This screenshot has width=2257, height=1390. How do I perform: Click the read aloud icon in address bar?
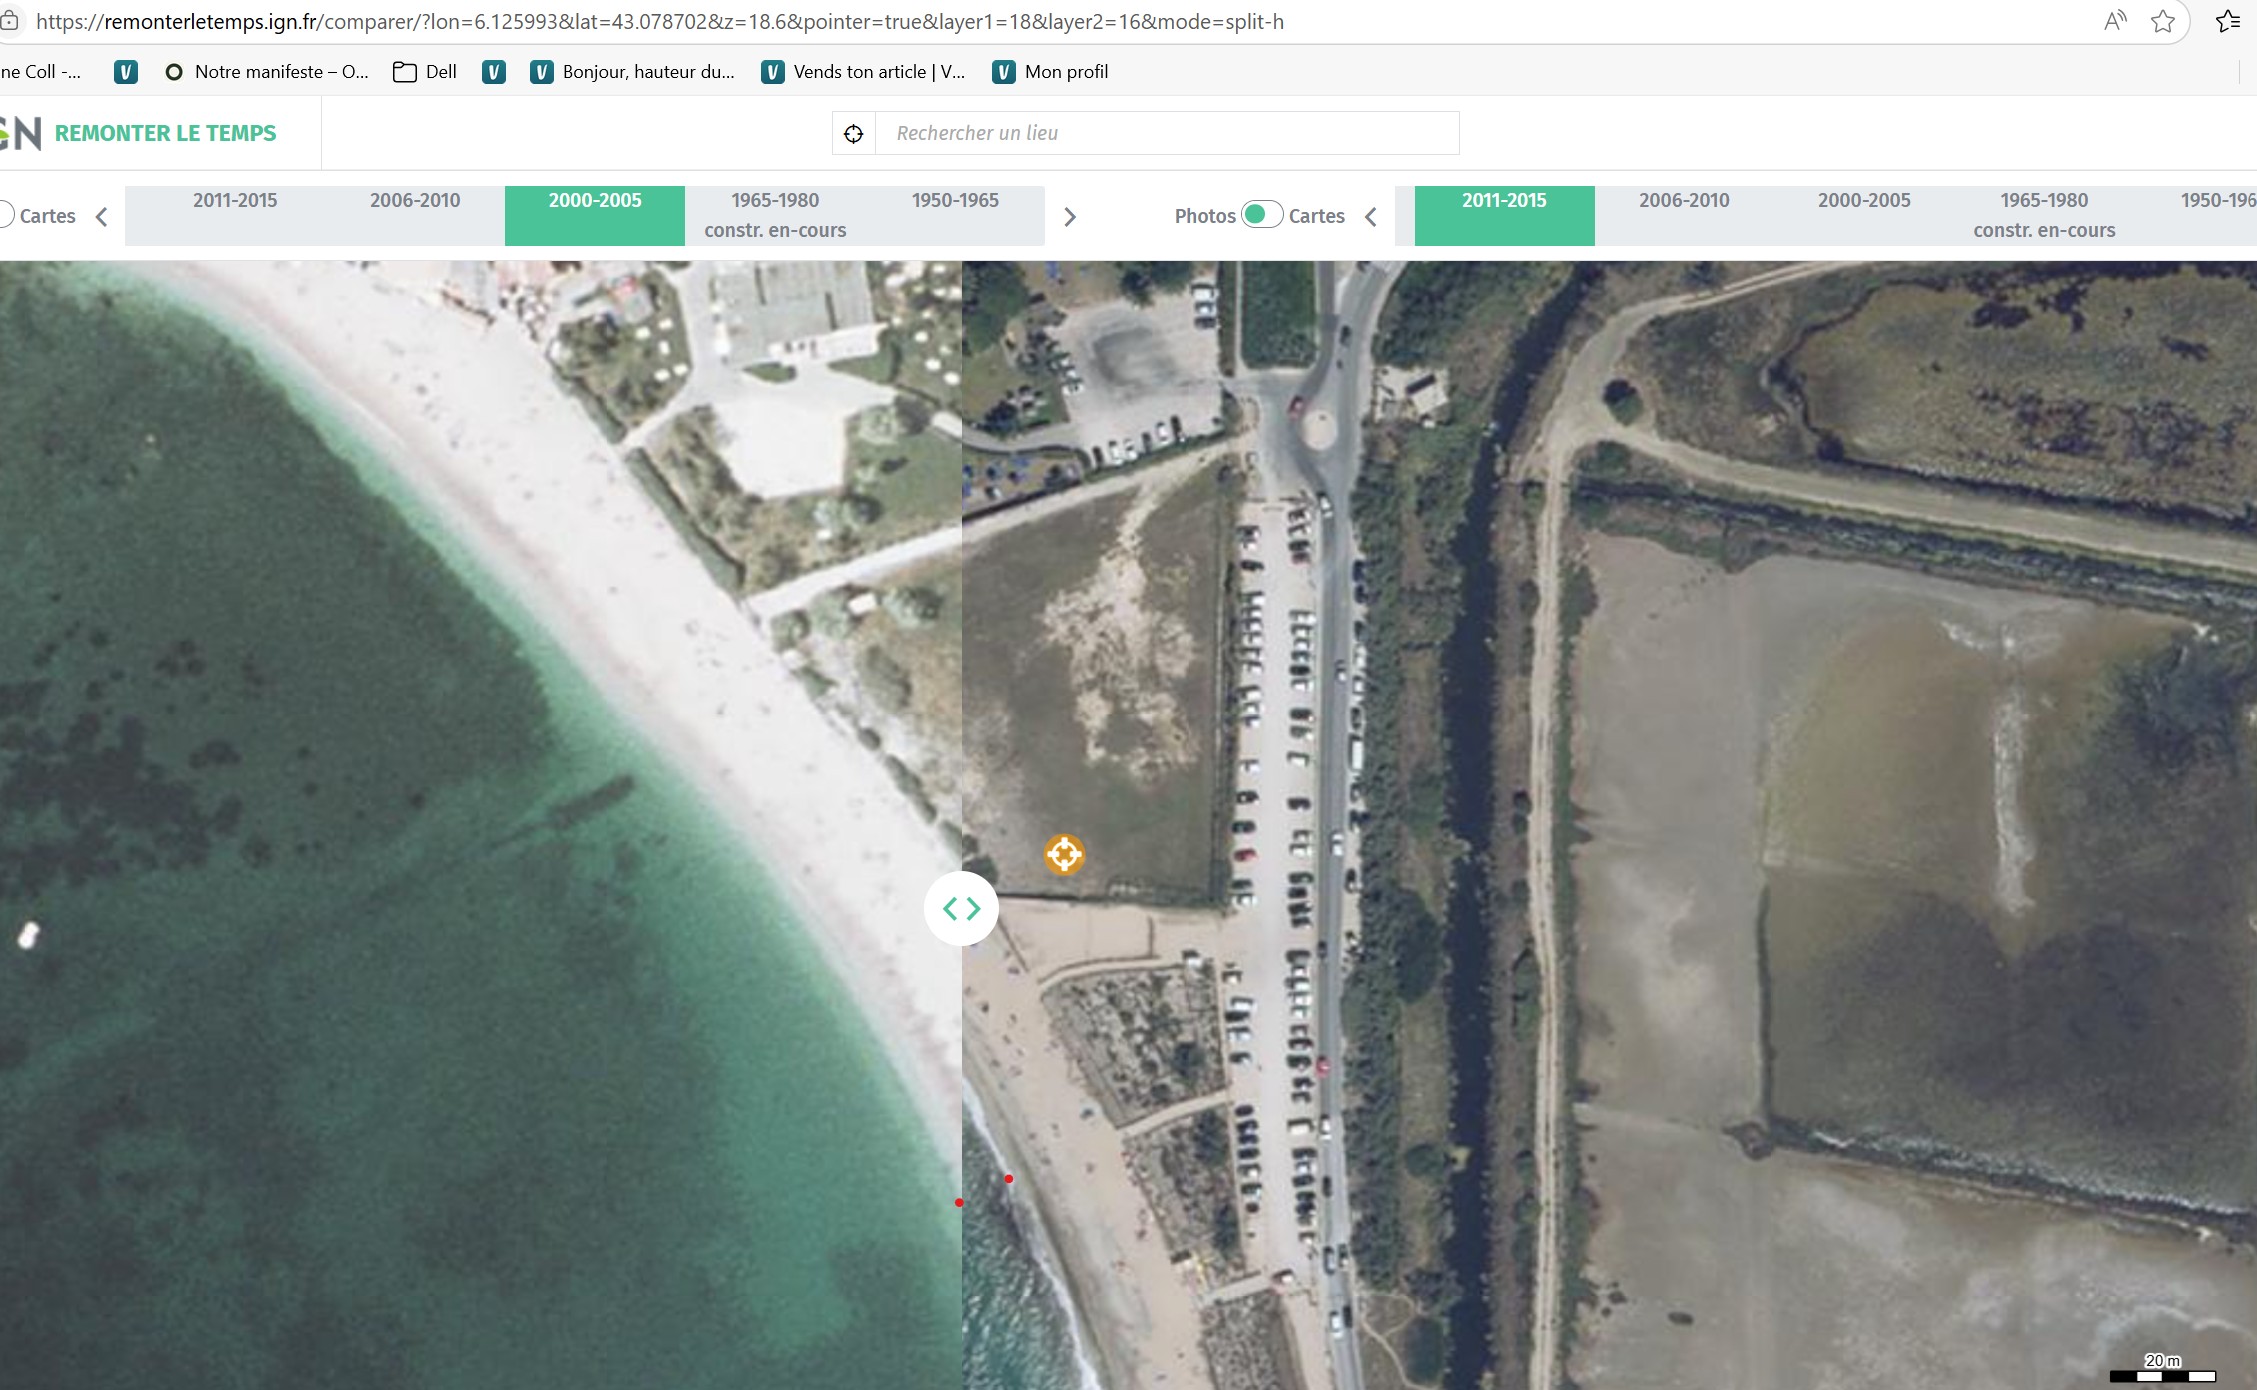tap(2114, 21)
